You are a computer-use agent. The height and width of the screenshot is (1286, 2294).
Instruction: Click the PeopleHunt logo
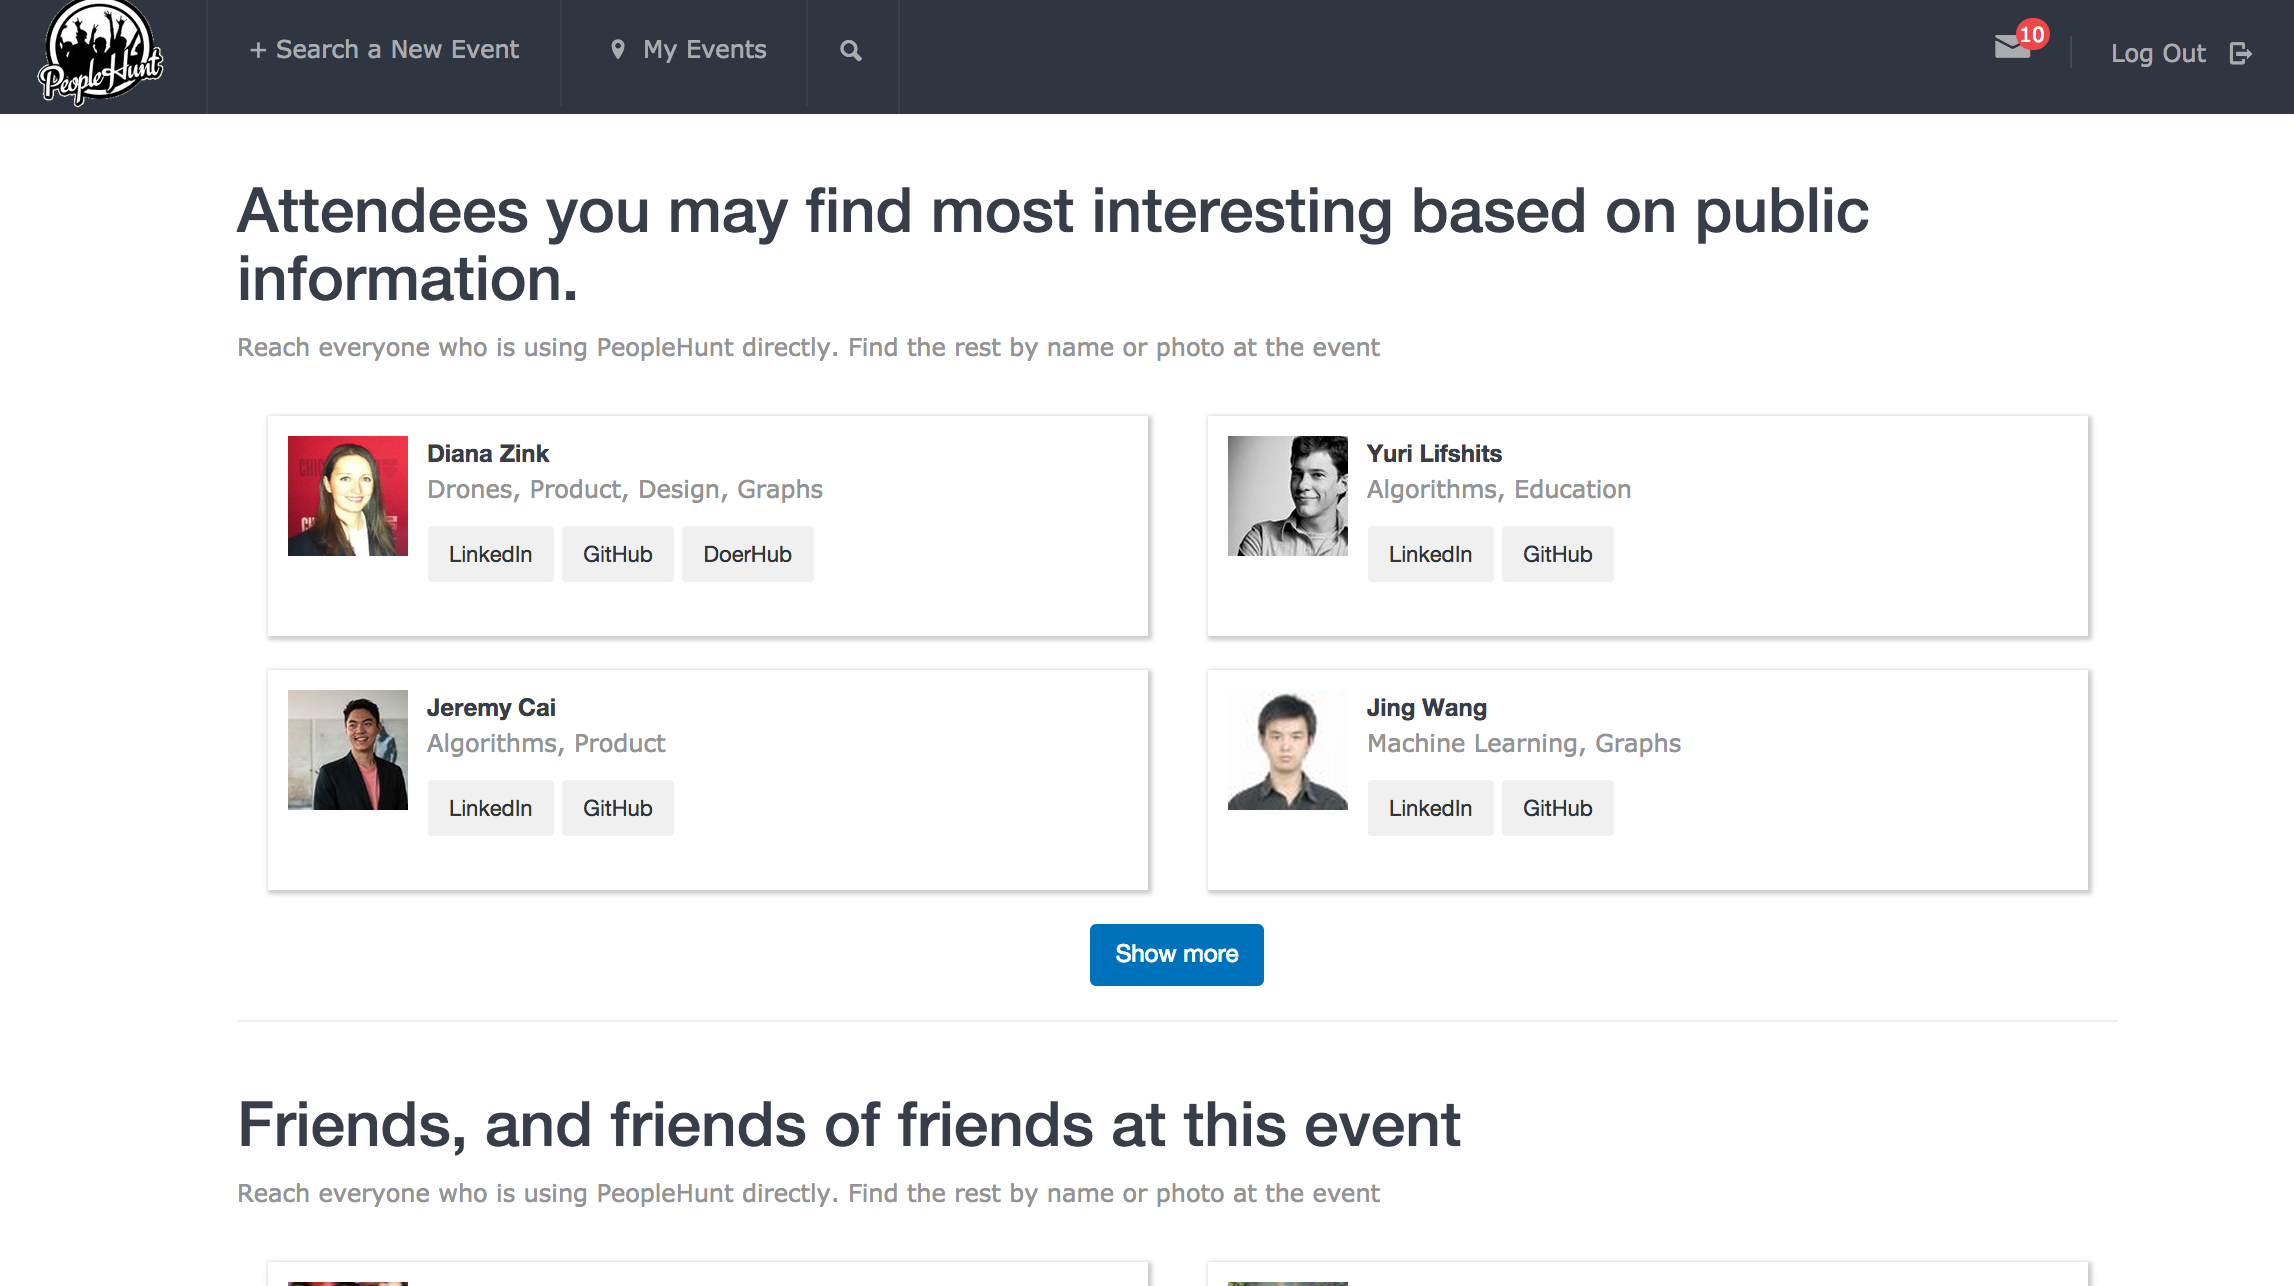tap(100, 54)
